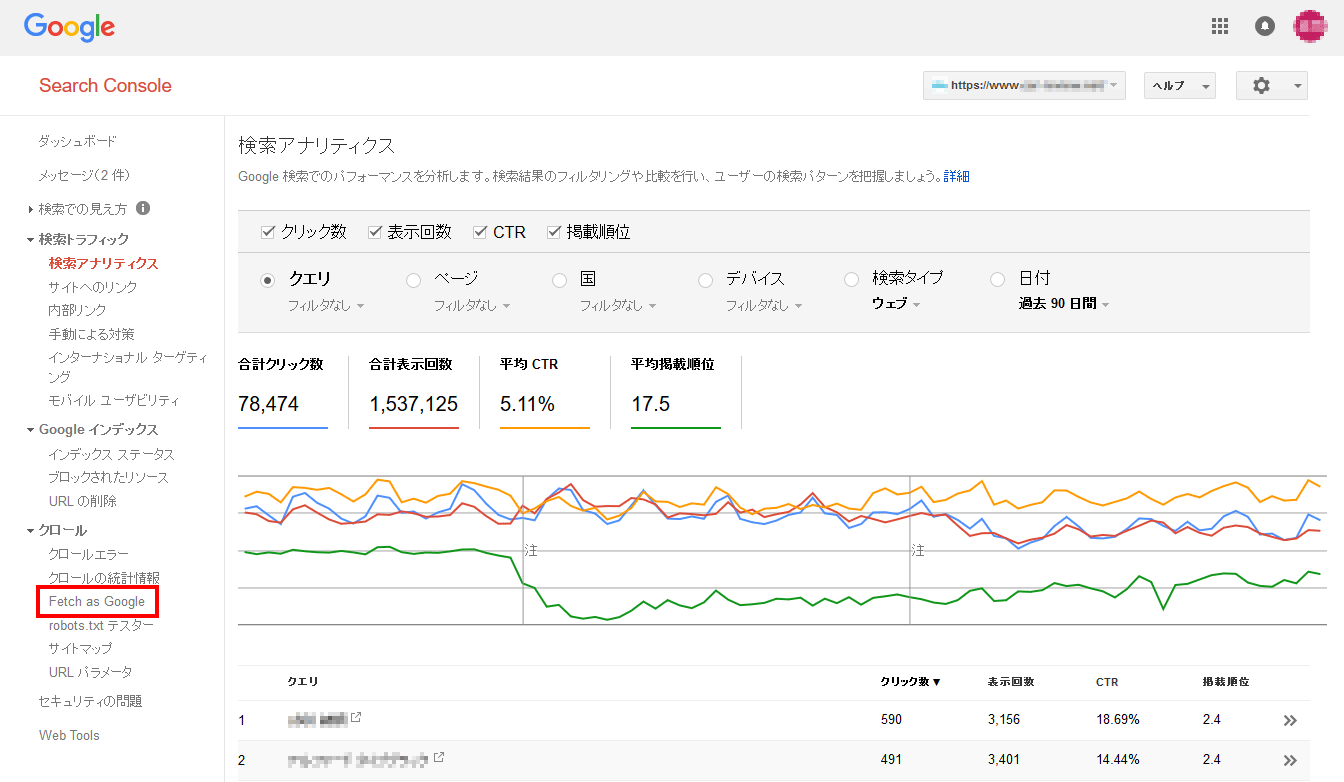Open ダッシュボード in sidebar

[x=77, y=141]
